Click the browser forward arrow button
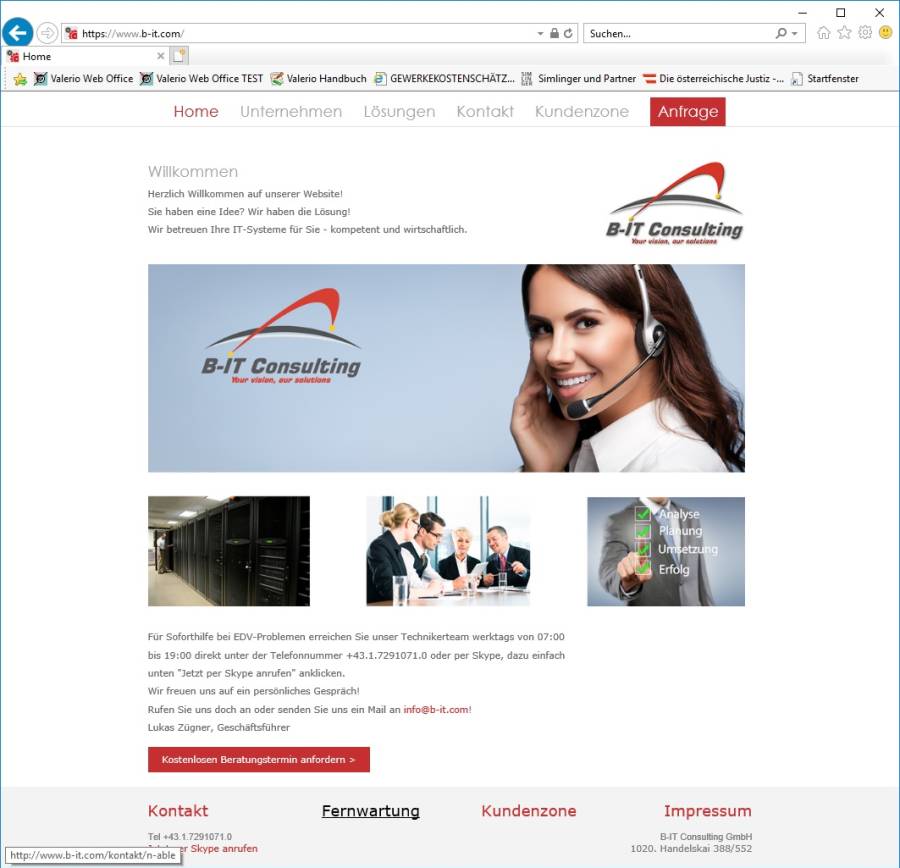This screenshot has height=868, width=900. [47, 33]
